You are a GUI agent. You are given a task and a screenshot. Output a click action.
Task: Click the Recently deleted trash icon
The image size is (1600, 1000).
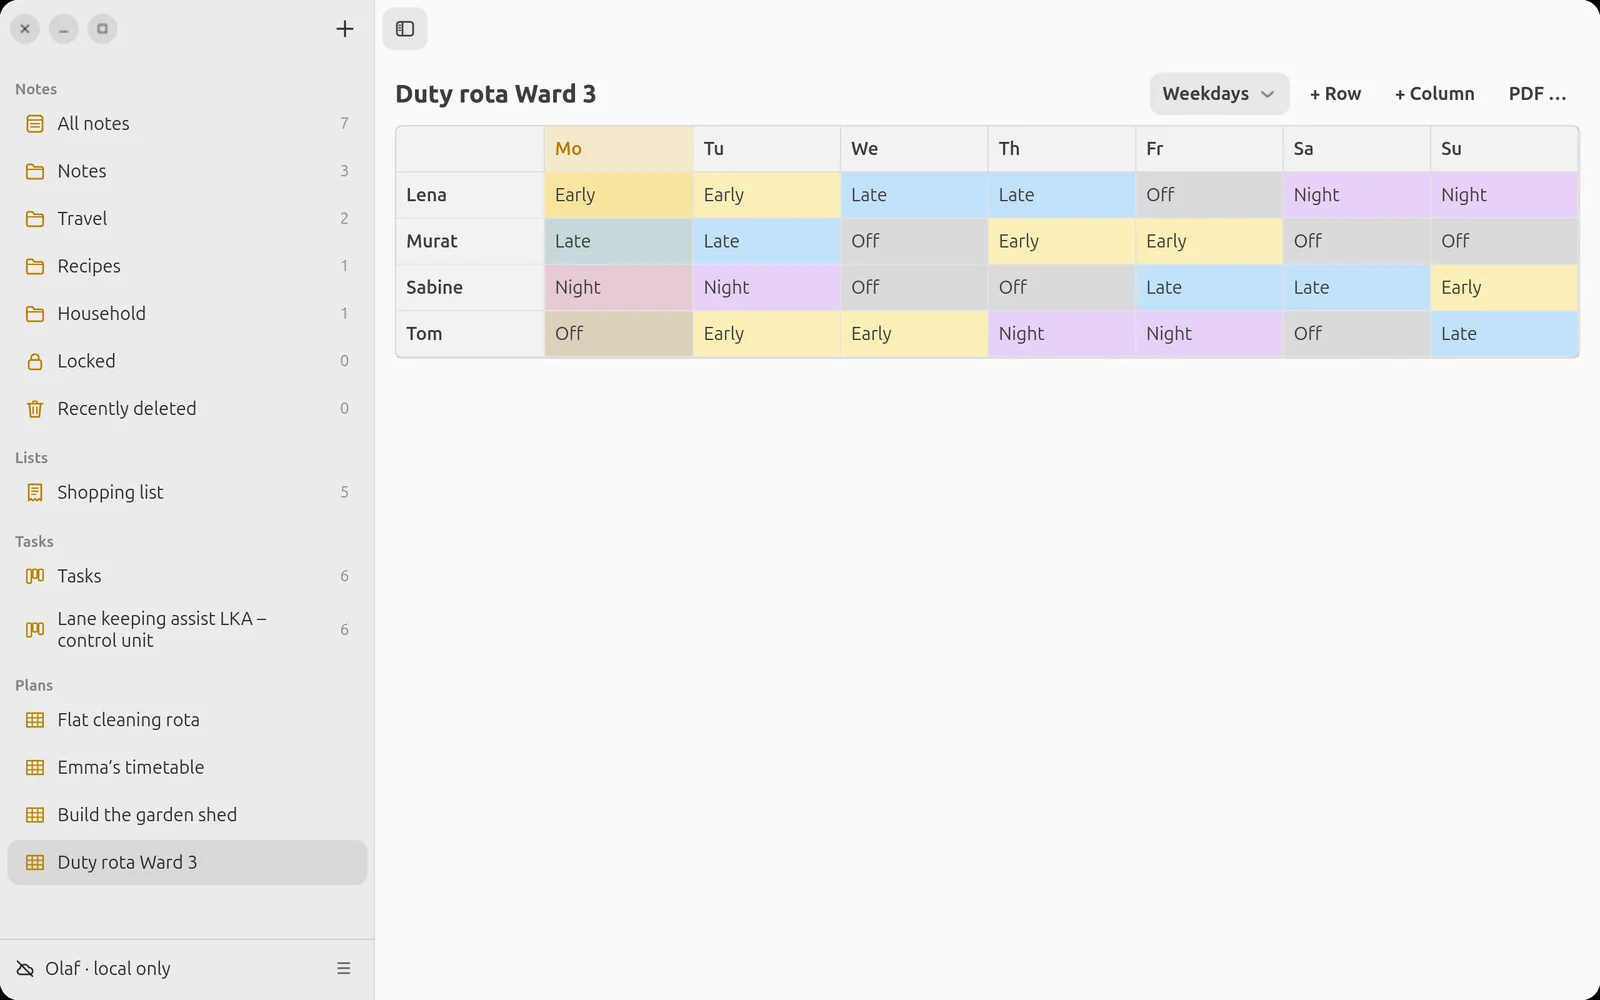click(35, 409)
